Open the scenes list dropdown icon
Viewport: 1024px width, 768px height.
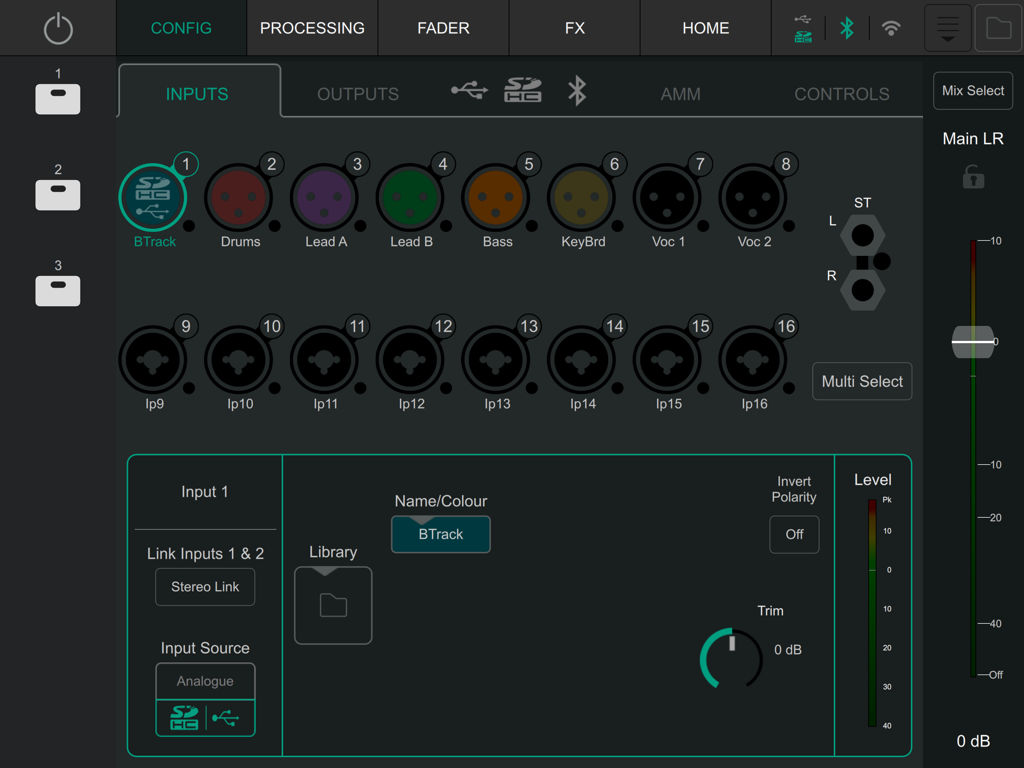946,28
